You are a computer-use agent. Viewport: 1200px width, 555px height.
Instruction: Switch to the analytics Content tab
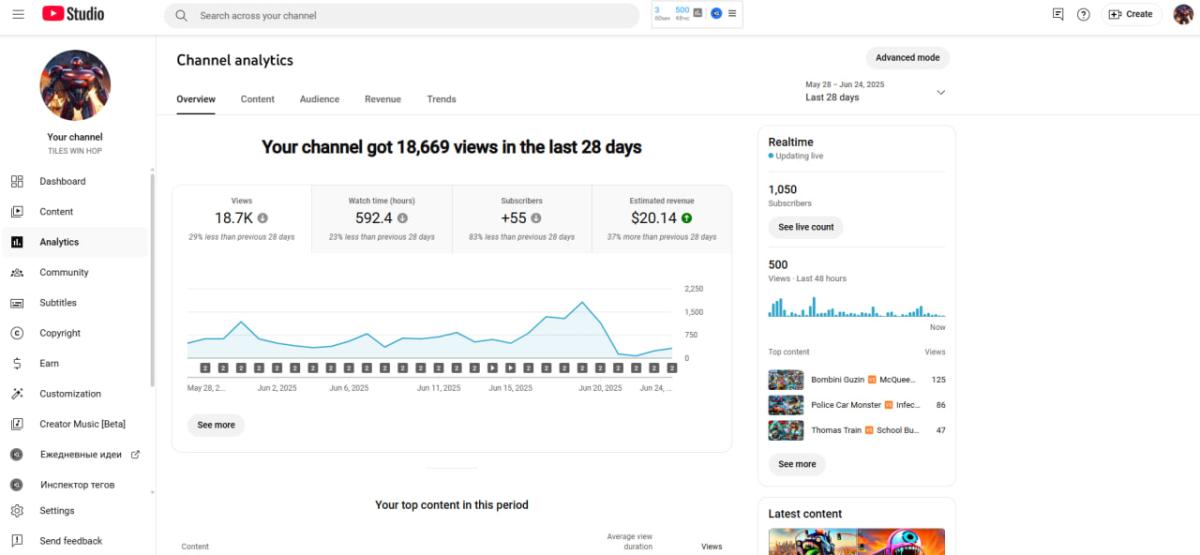point(258,99)
